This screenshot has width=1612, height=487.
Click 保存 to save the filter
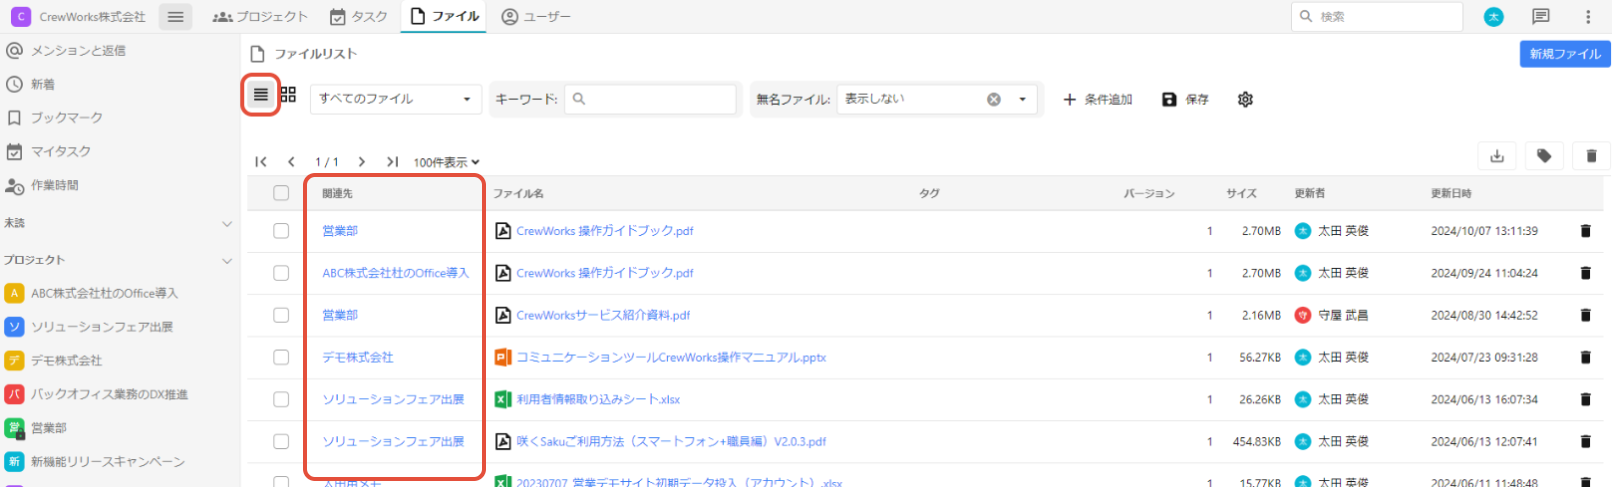pos(1185,99)
